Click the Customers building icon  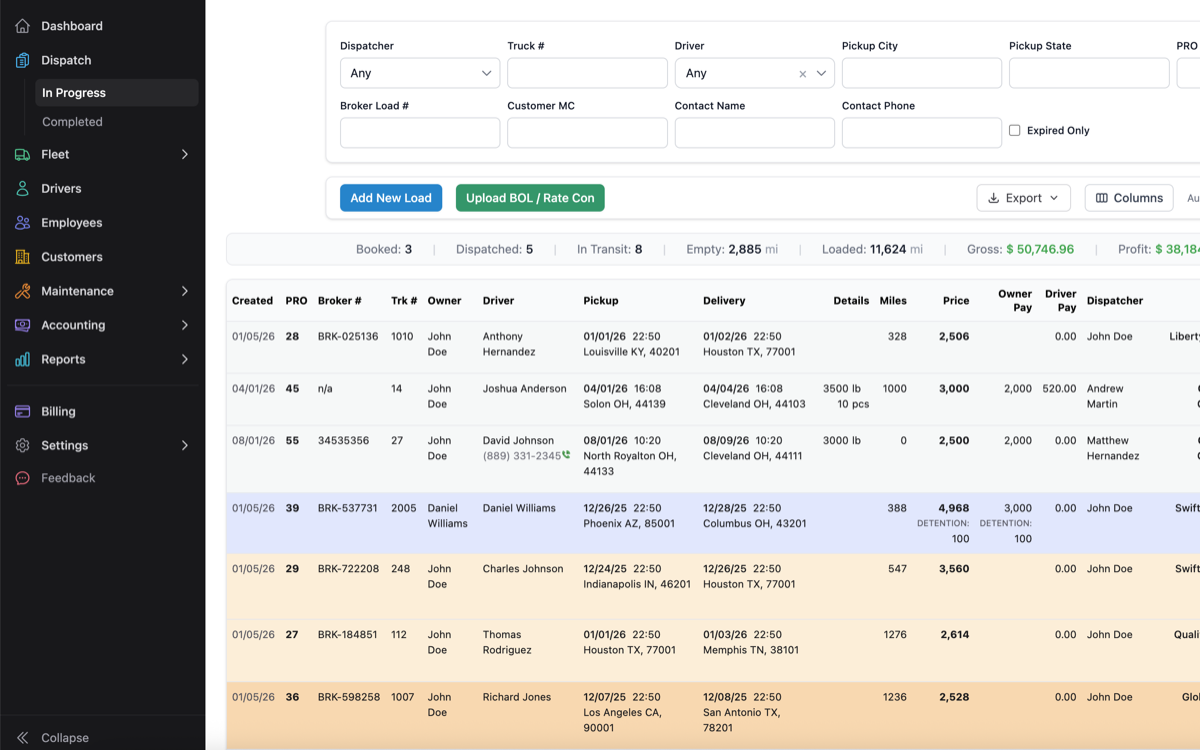22,257
